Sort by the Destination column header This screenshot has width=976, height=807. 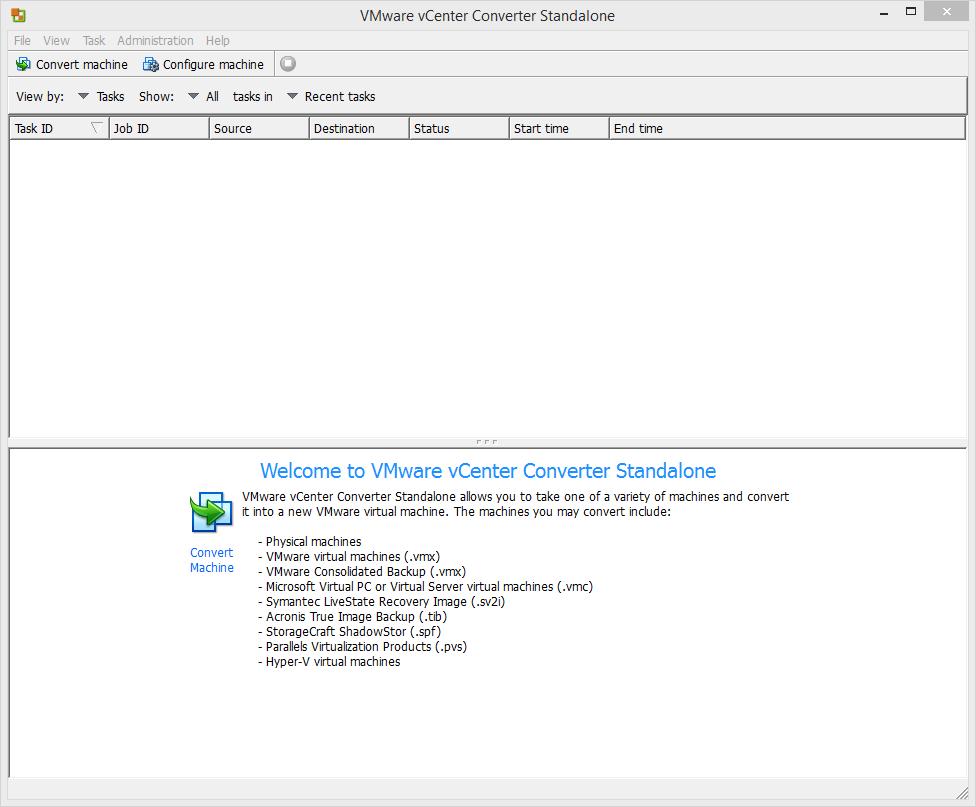point(359,128)
